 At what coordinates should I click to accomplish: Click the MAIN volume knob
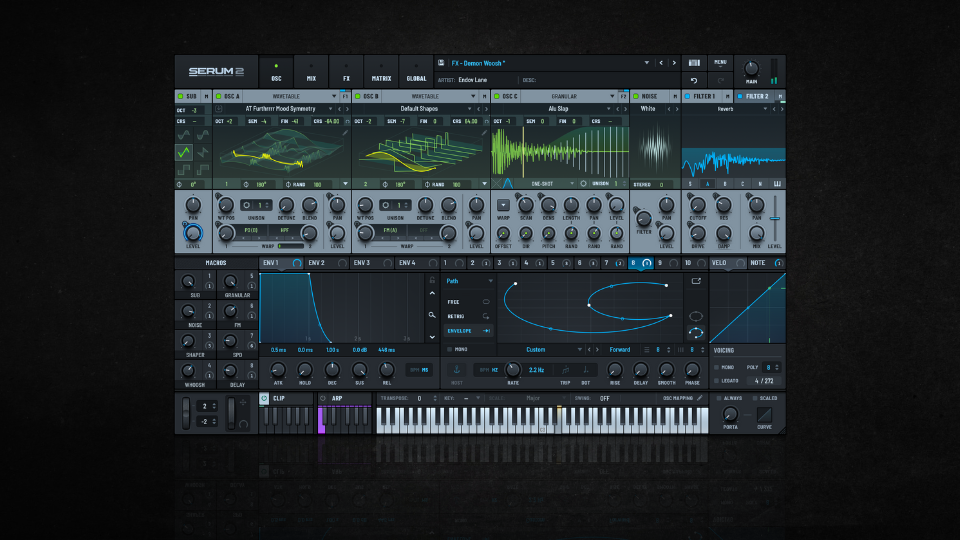(751, 69)
